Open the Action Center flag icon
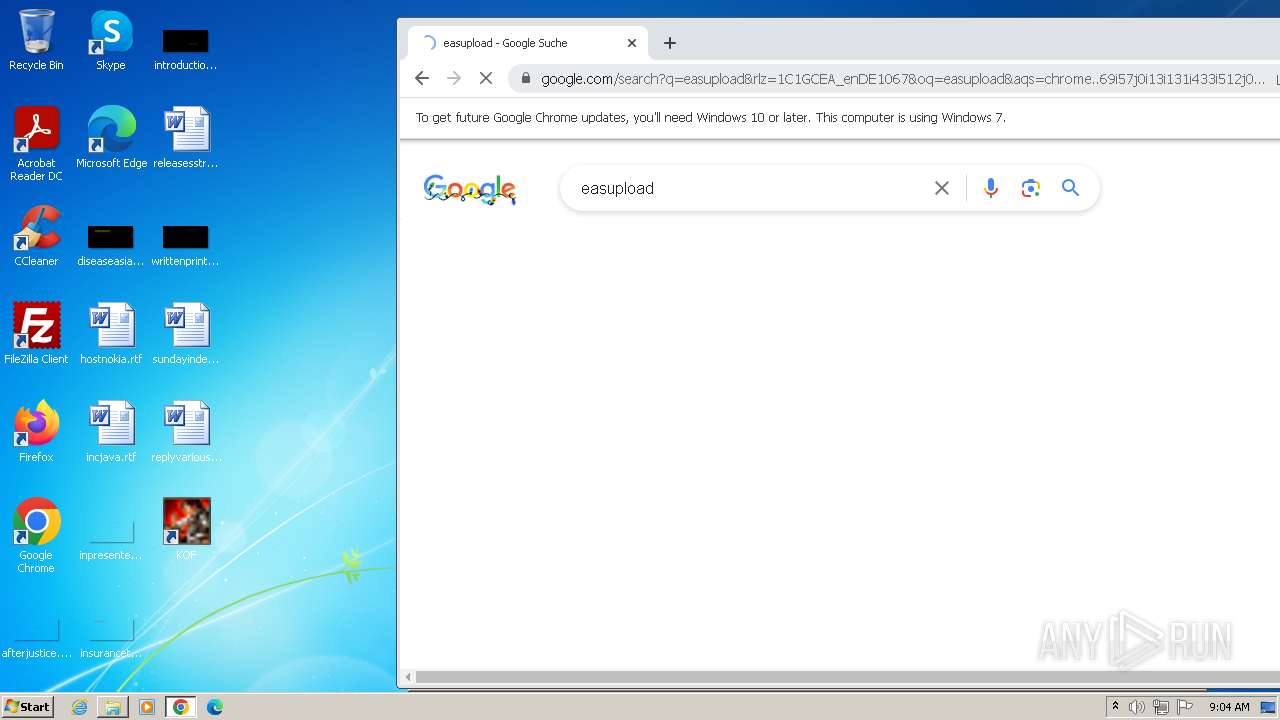 (1185, 707)
